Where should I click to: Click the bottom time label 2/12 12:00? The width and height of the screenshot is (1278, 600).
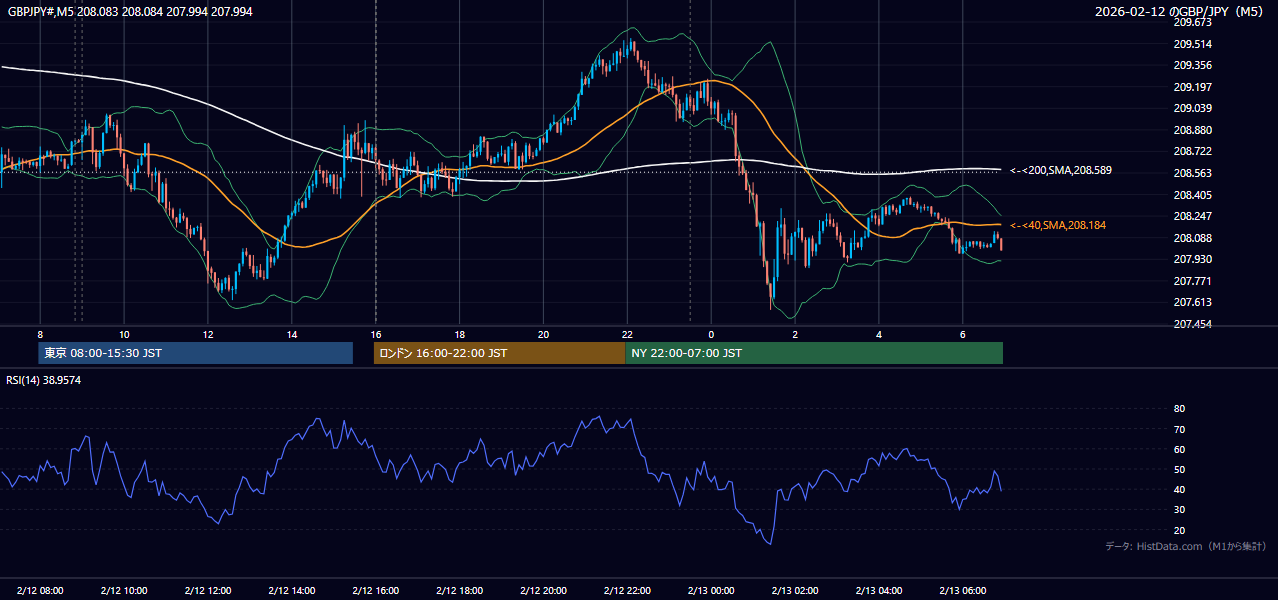point(208,591)
